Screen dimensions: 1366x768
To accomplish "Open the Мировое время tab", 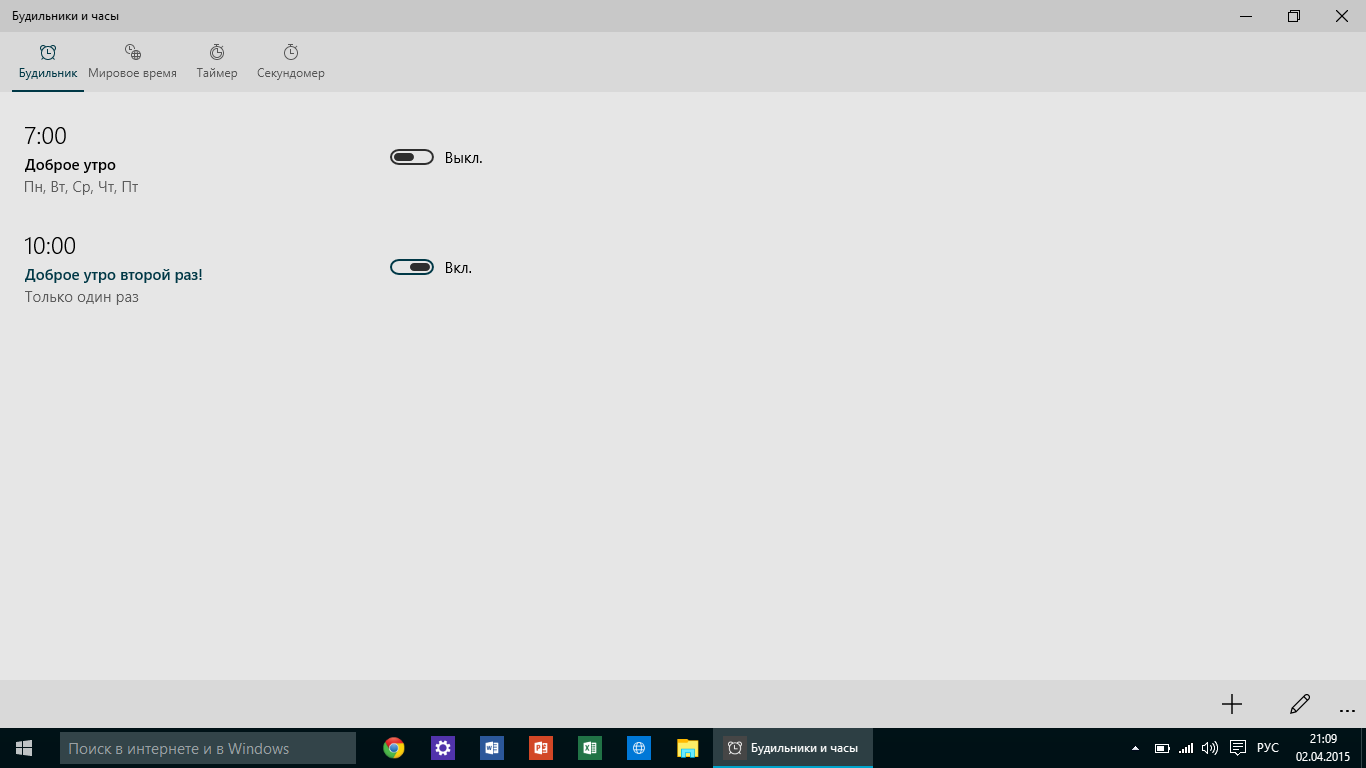I will (x=132, y=62).
